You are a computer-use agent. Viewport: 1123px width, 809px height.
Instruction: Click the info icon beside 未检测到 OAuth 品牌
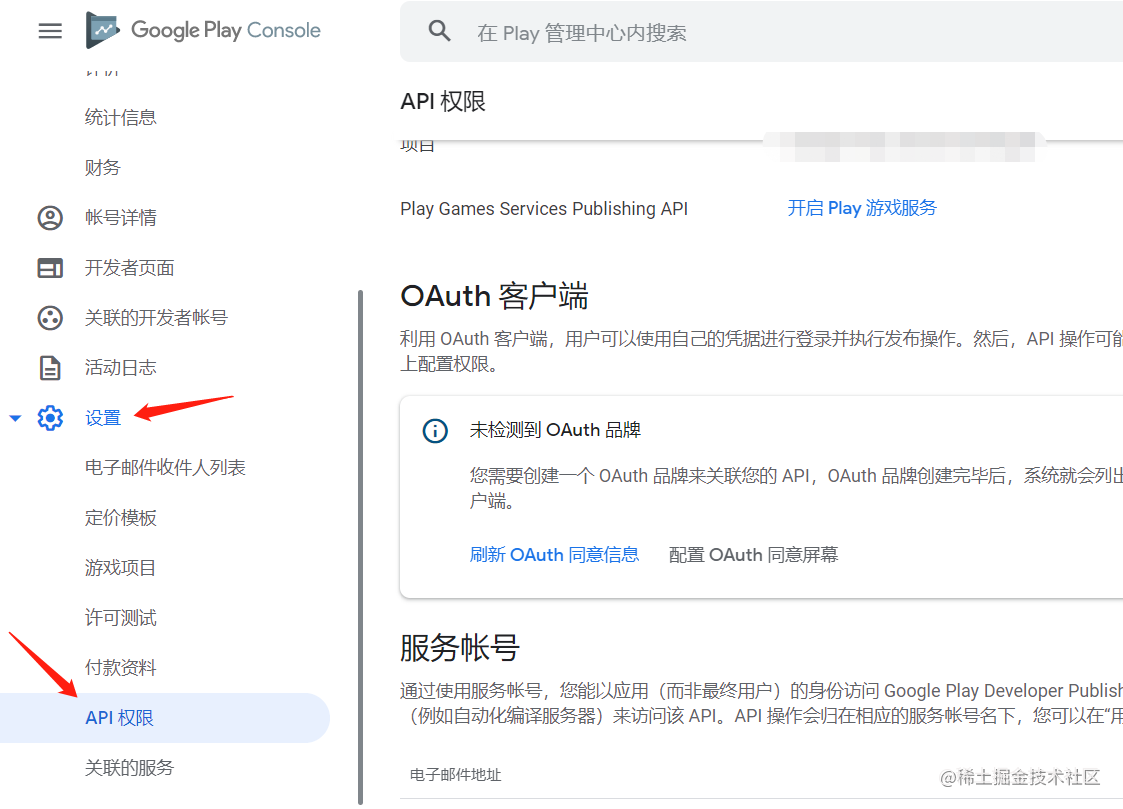tap(435, 431)
